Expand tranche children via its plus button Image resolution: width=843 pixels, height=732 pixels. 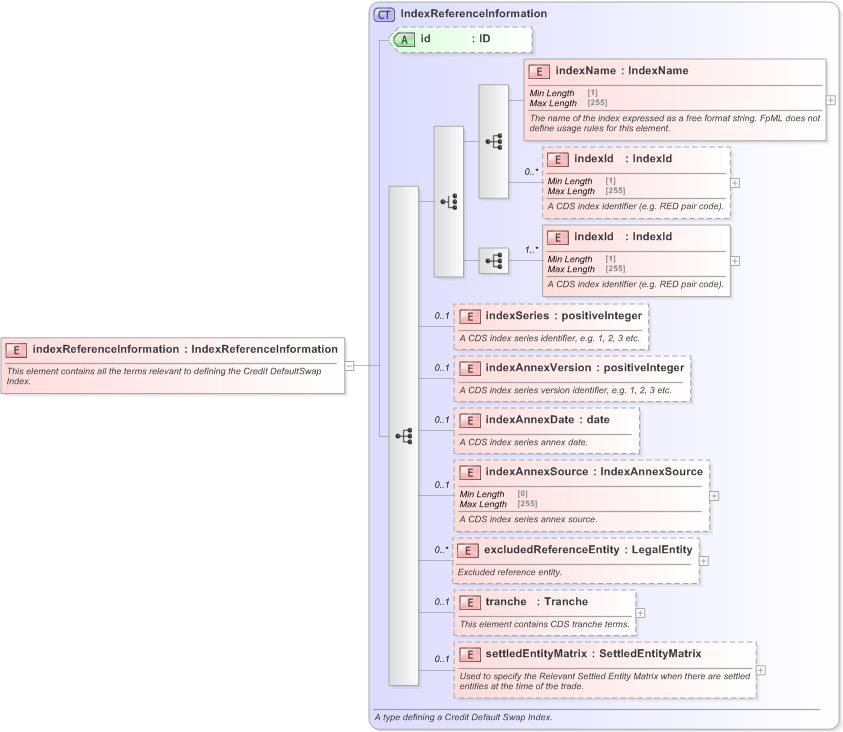(x=639, y=612)
